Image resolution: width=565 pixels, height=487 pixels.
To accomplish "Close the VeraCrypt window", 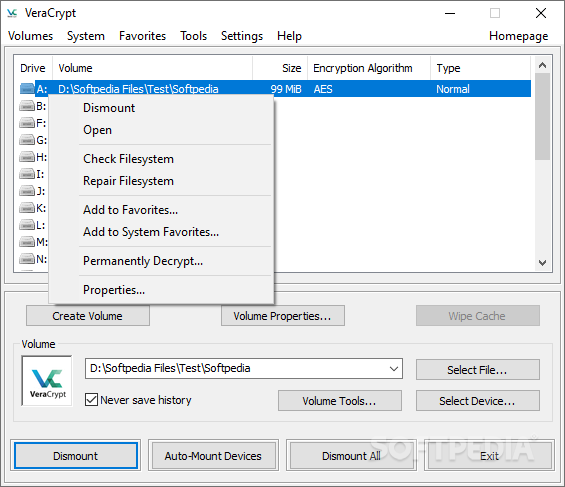I will [540, 13].
